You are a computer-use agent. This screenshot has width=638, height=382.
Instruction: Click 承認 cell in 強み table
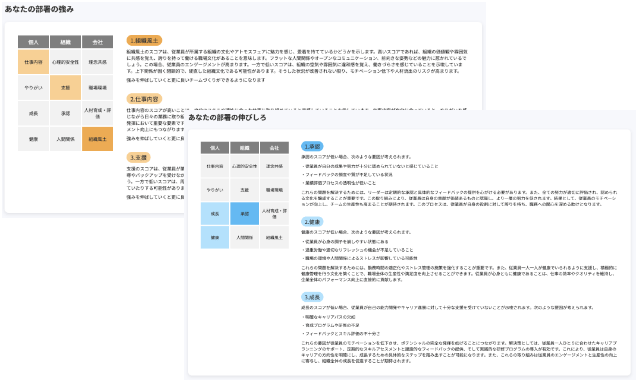(x=66, y=113)
